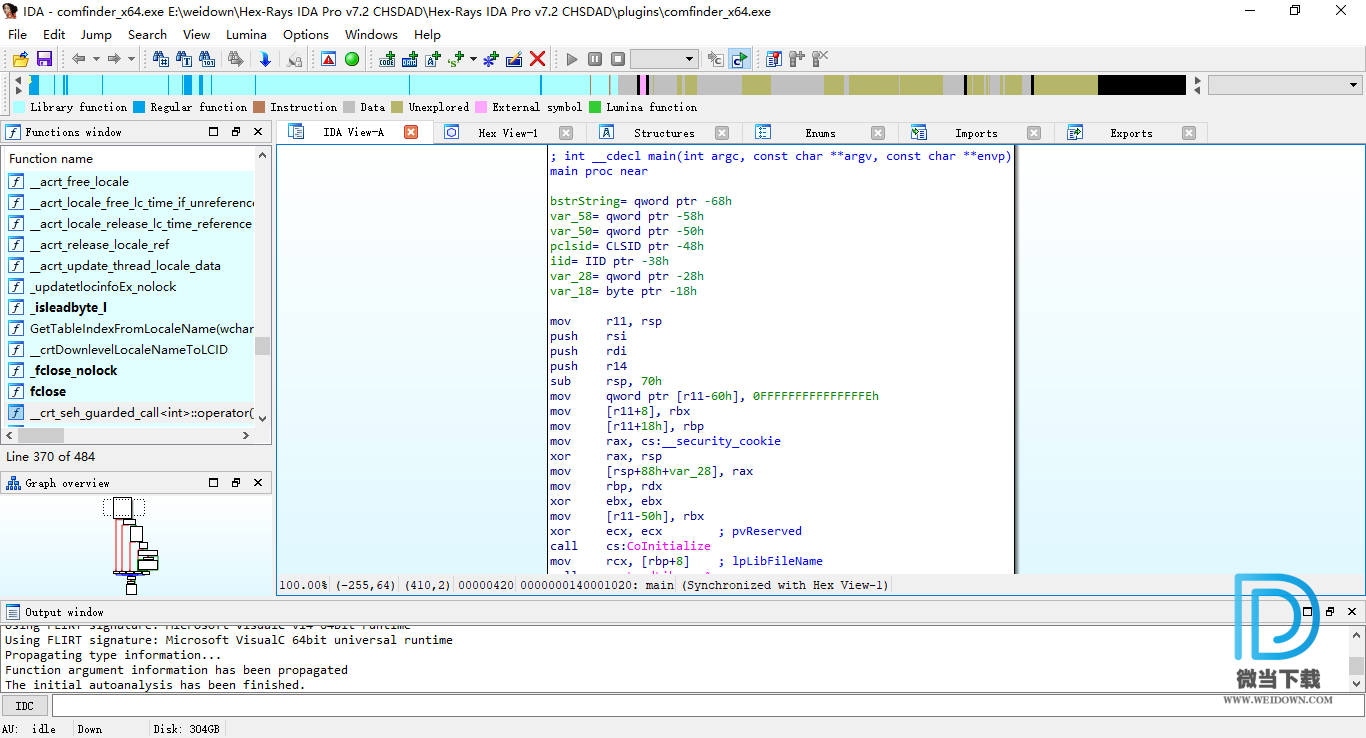
Task: Click the binary search binoculars icon
Action: point(208,59)
